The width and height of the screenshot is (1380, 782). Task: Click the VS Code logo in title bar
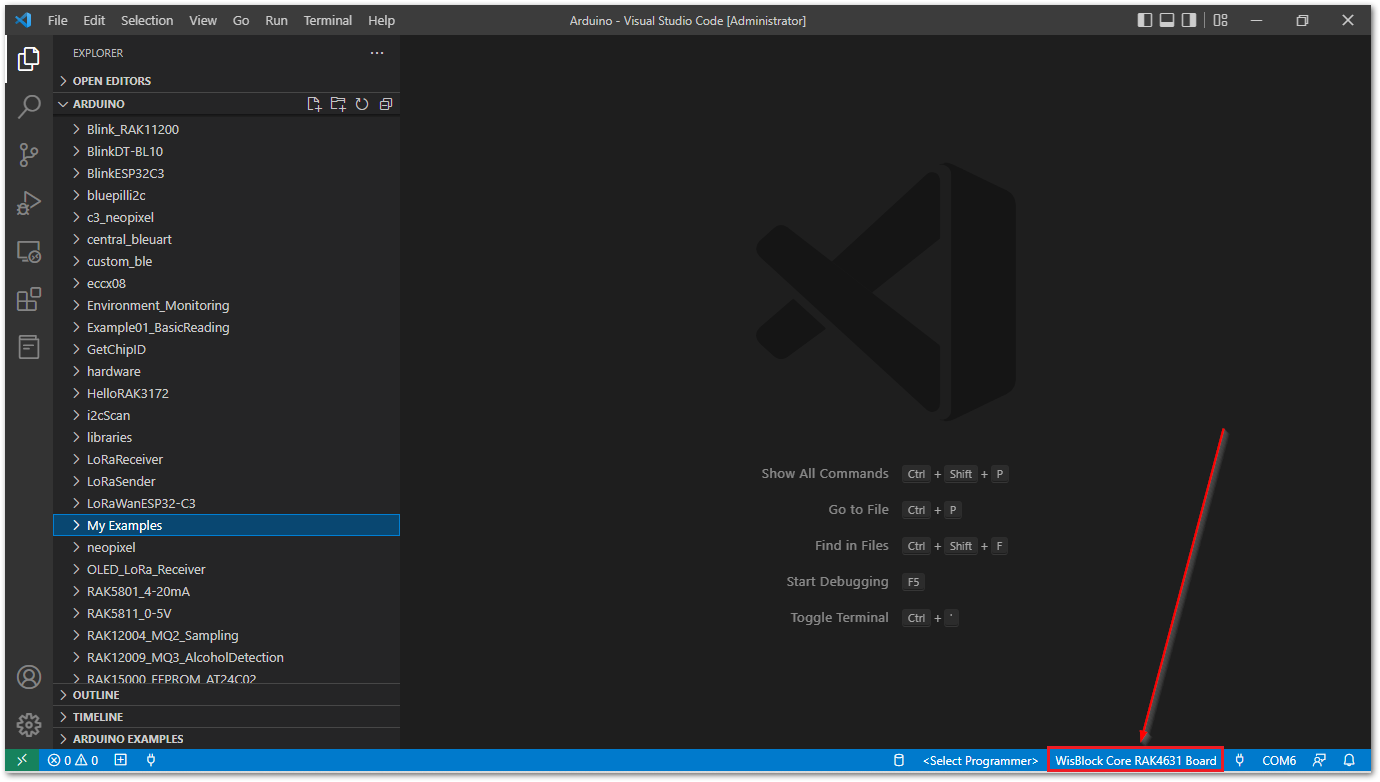(23, 20)
